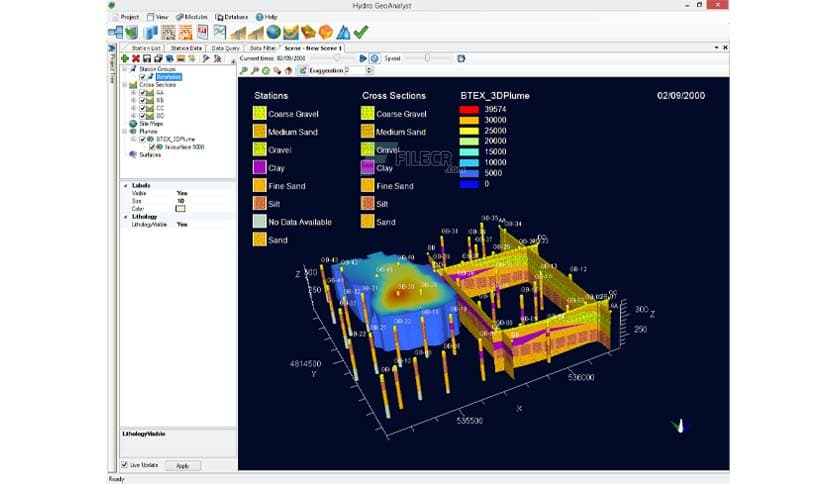Viewport: 836px width, 484px height.
Task: Click the Speed slider
Action: tap(428, 58)
